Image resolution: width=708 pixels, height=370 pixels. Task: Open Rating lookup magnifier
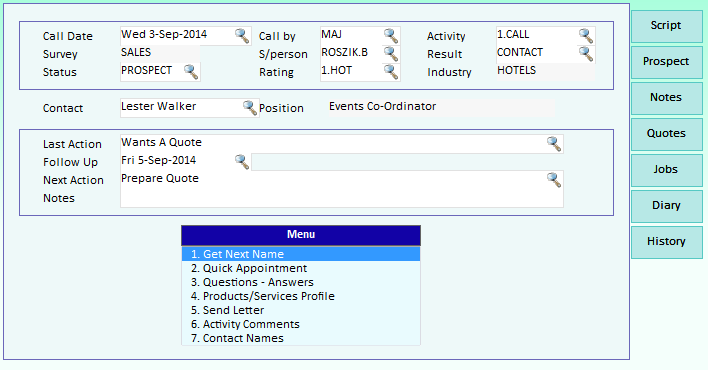391,72
